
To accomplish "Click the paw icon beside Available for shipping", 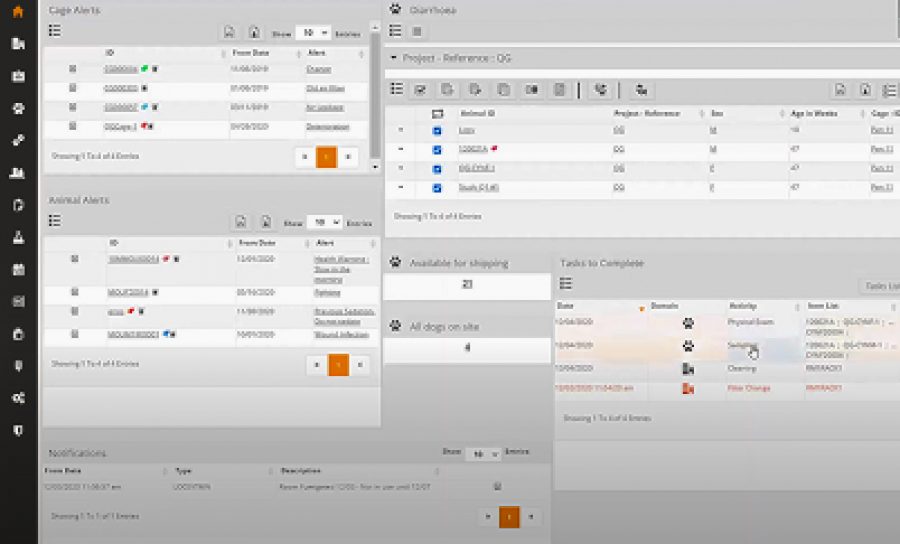I will [x=396, y=264].
